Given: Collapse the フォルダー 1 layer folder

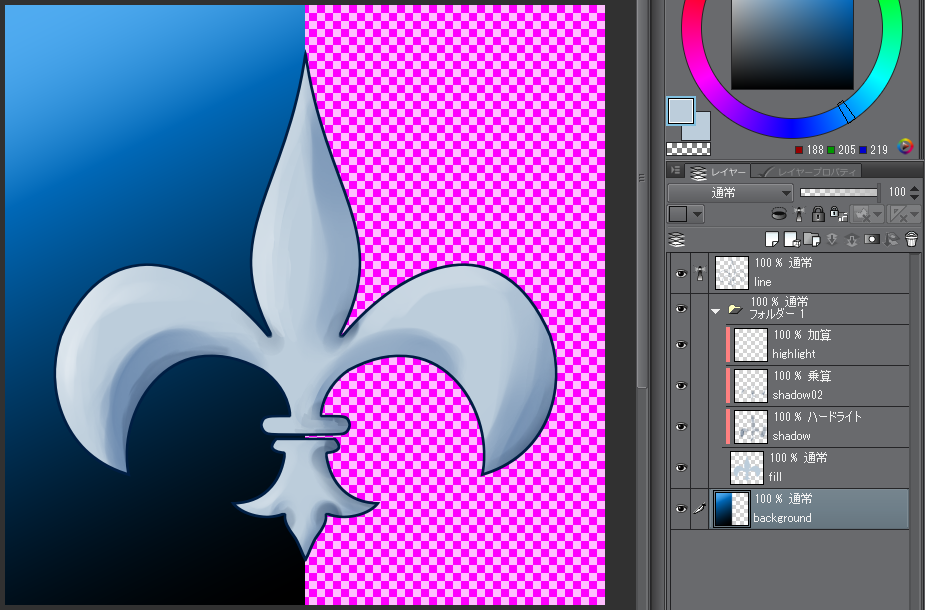Looking at the screenshot, I should (715, 310).
